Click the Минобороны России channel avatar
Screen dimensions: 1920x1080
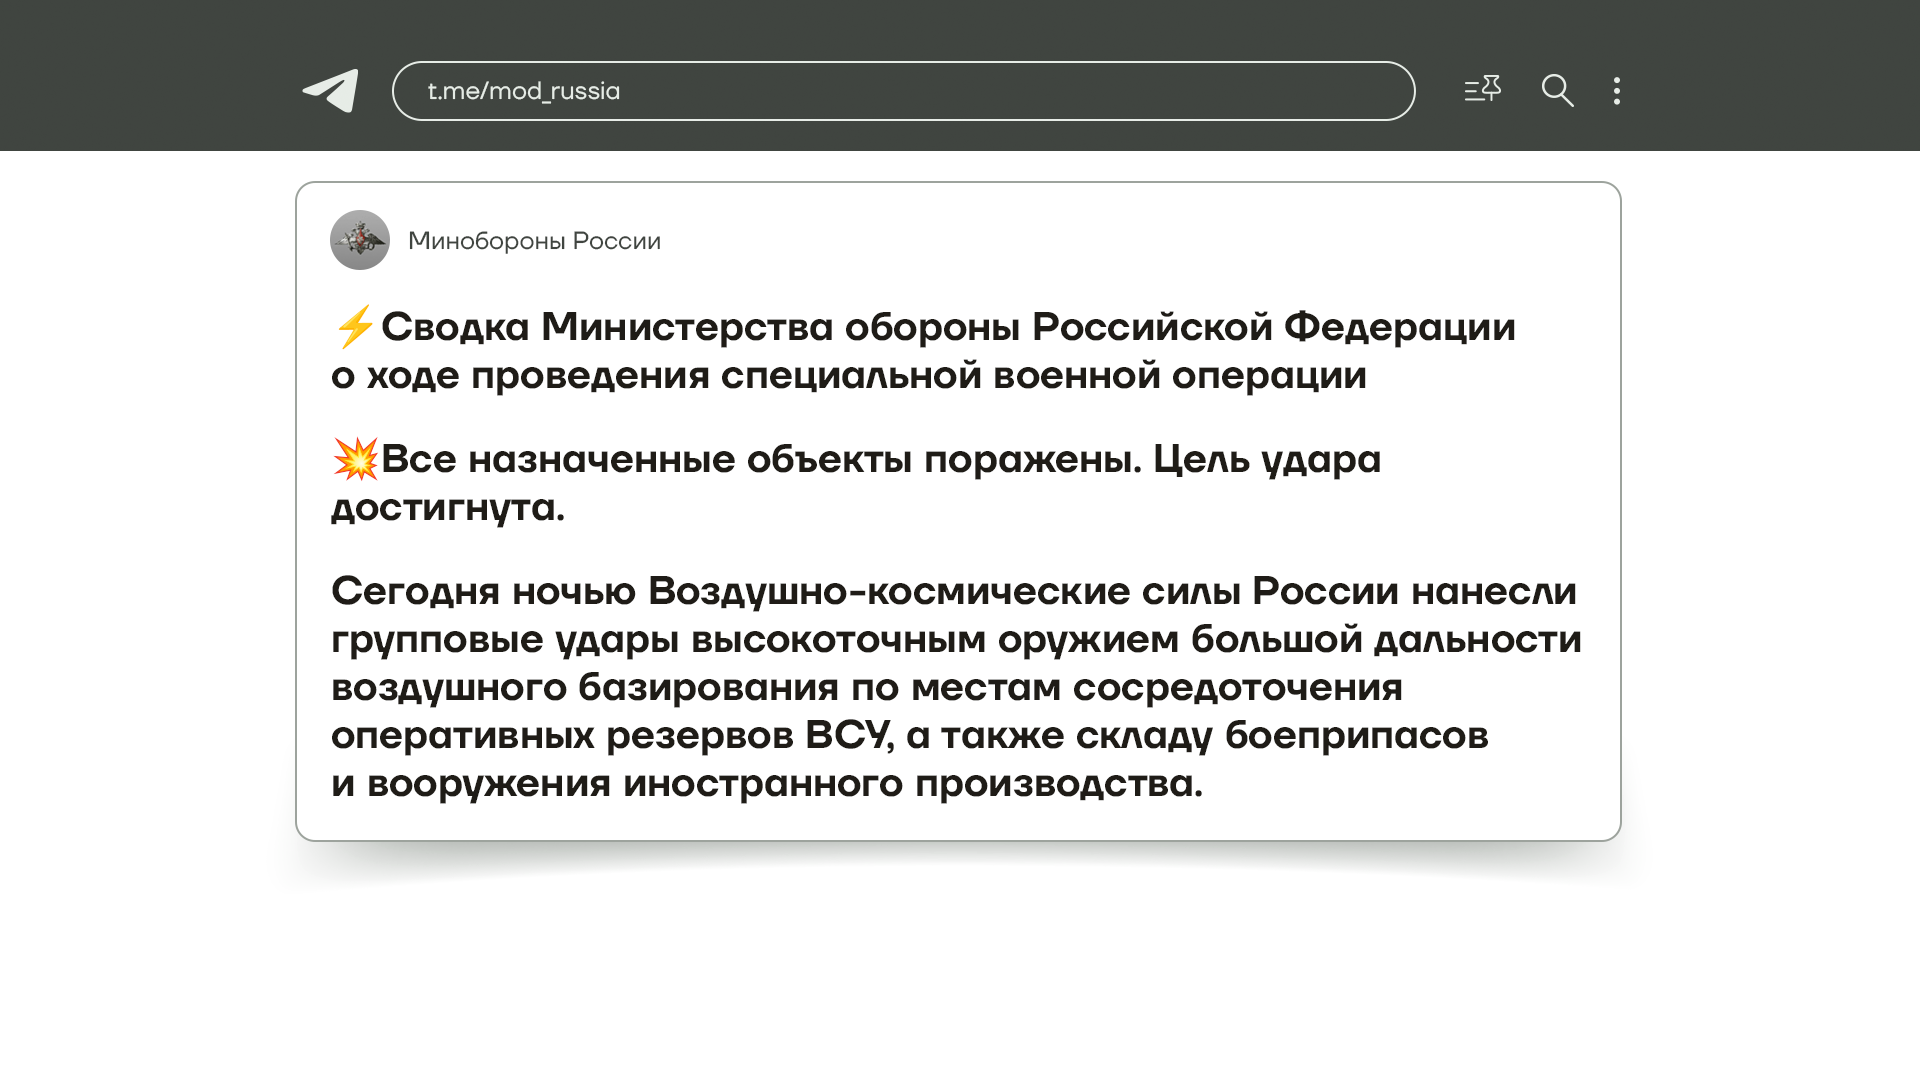tap(360, 240)
